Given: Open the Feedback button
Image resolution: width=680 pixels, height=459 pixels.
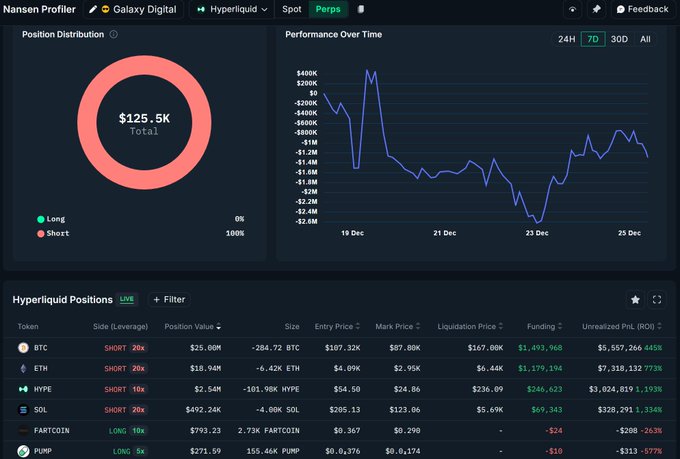Looking at the screenshot, I should 642,9.
